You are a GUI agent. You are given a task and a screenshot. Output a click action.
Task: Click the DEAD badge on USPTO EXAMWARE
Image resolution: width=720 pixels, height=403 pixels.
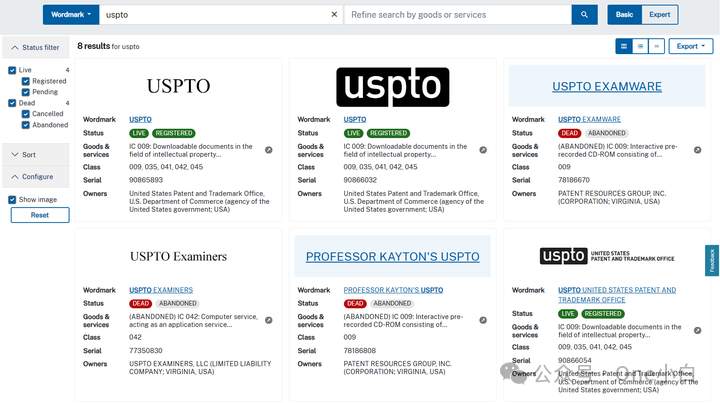569,133
